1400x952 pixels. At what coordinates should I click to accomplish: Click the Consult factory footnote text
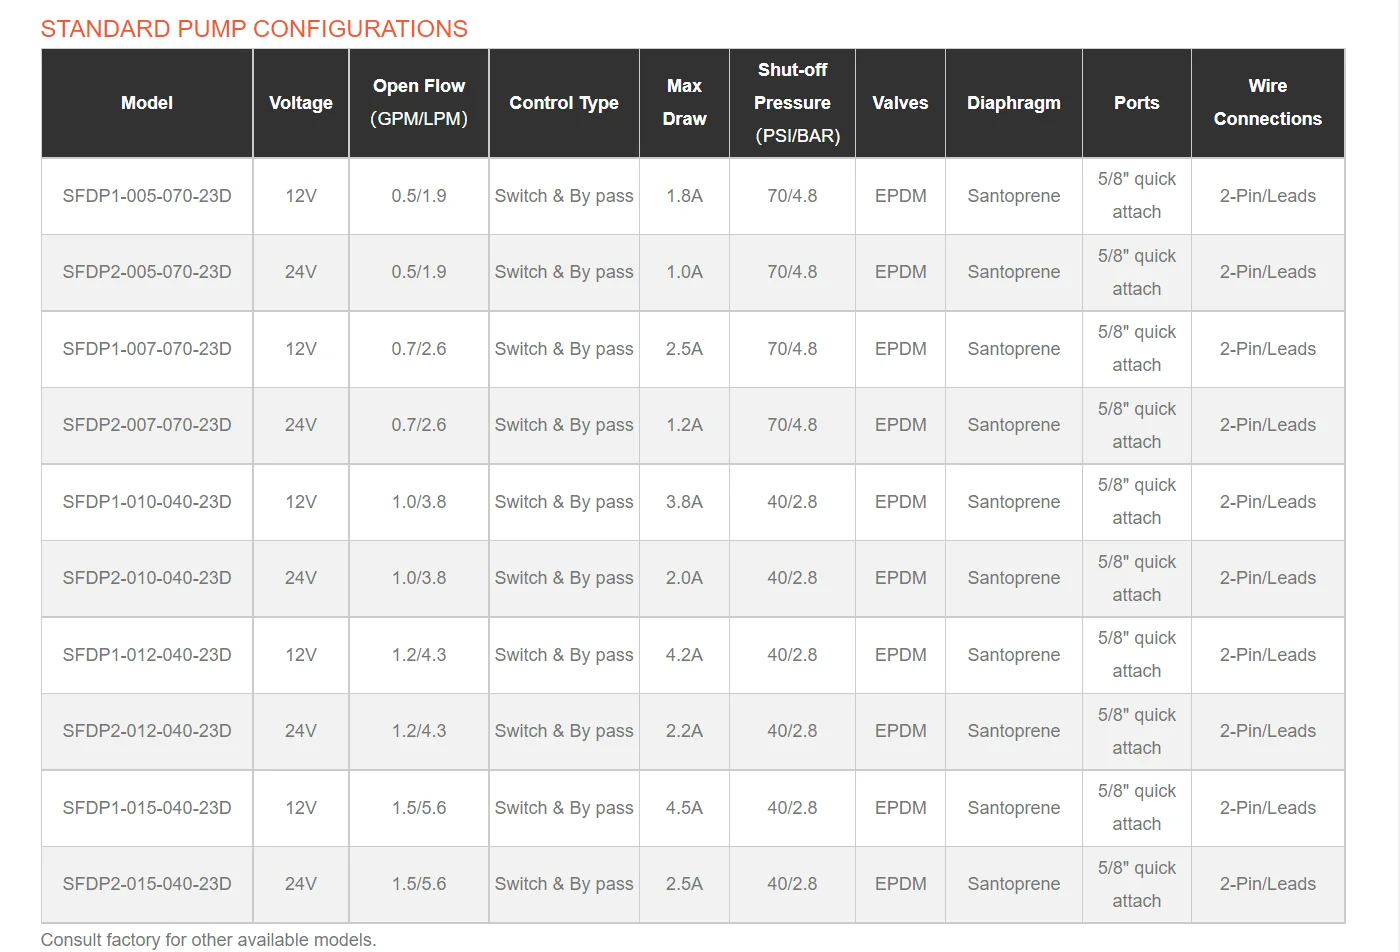[208, 940]
